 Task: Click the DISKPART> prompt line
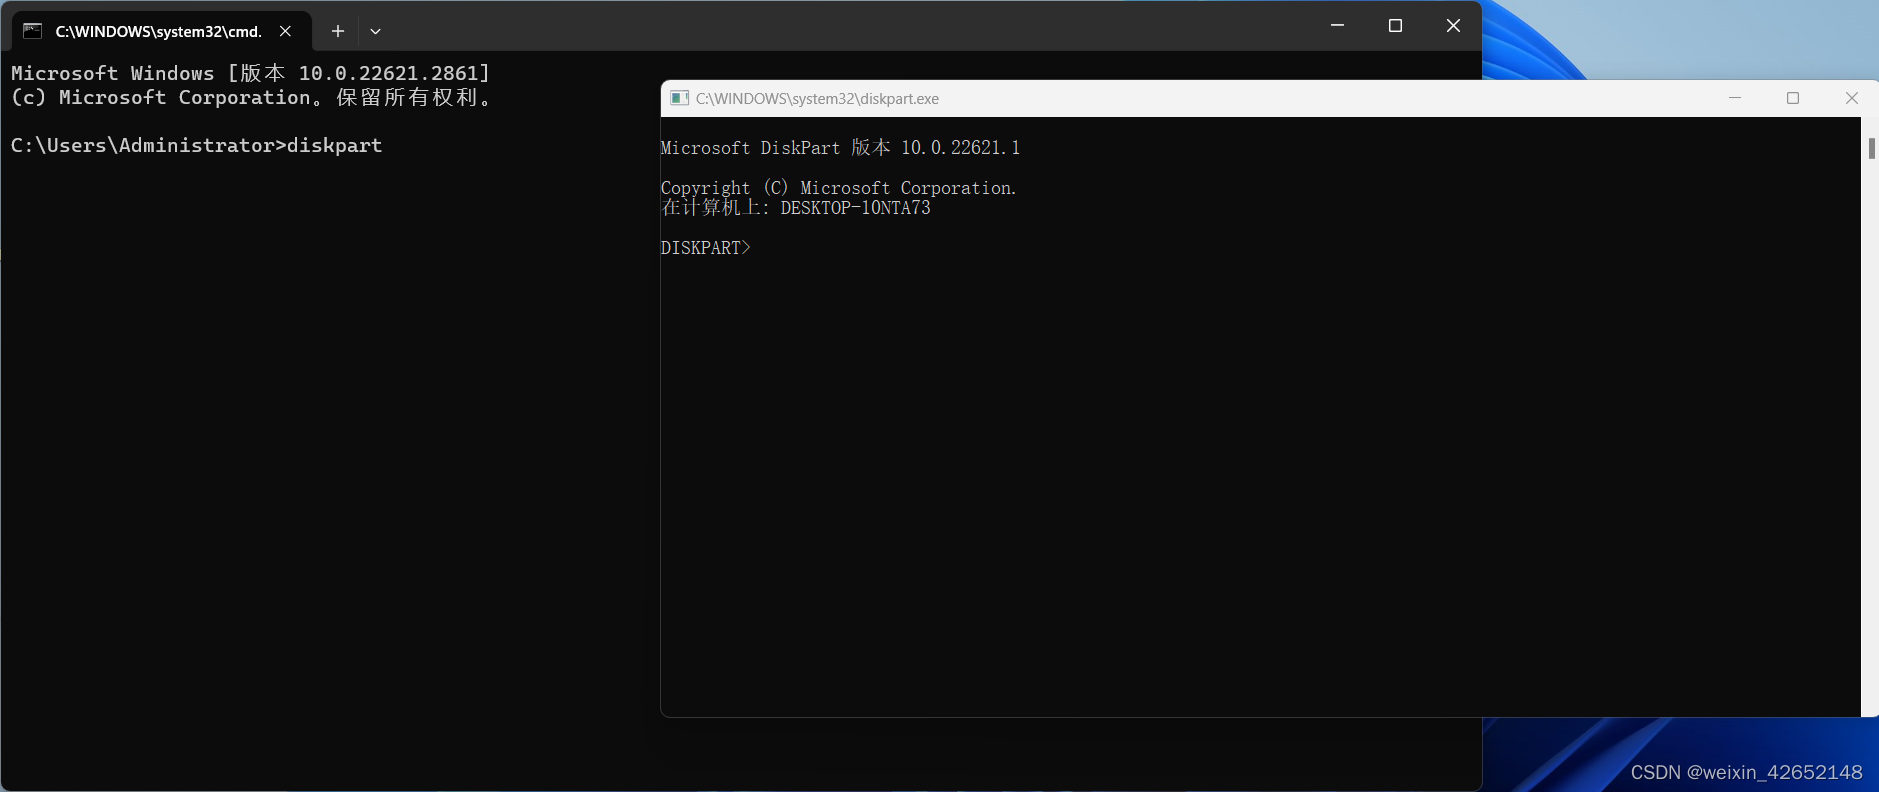pos(706,248)
